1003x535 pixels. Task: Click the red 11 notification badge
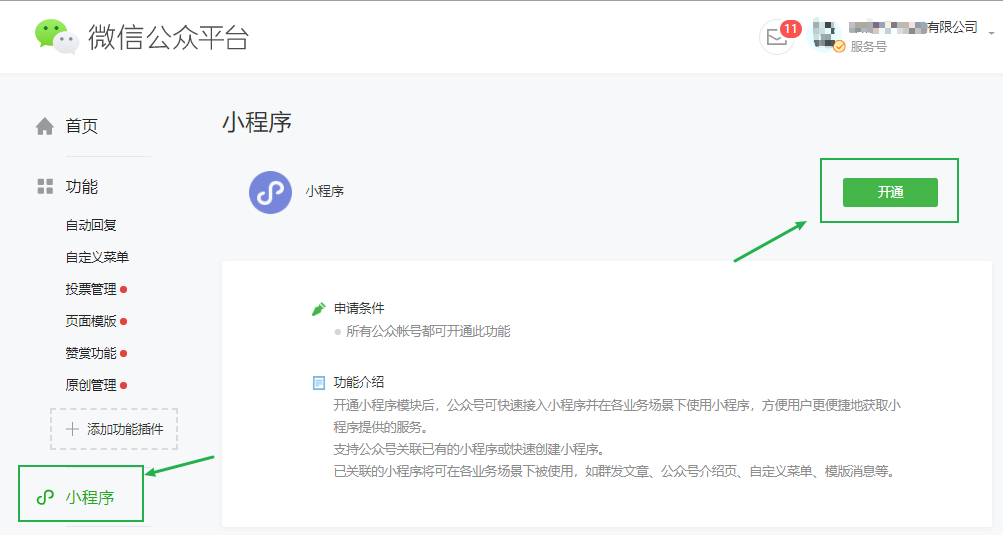791,29
